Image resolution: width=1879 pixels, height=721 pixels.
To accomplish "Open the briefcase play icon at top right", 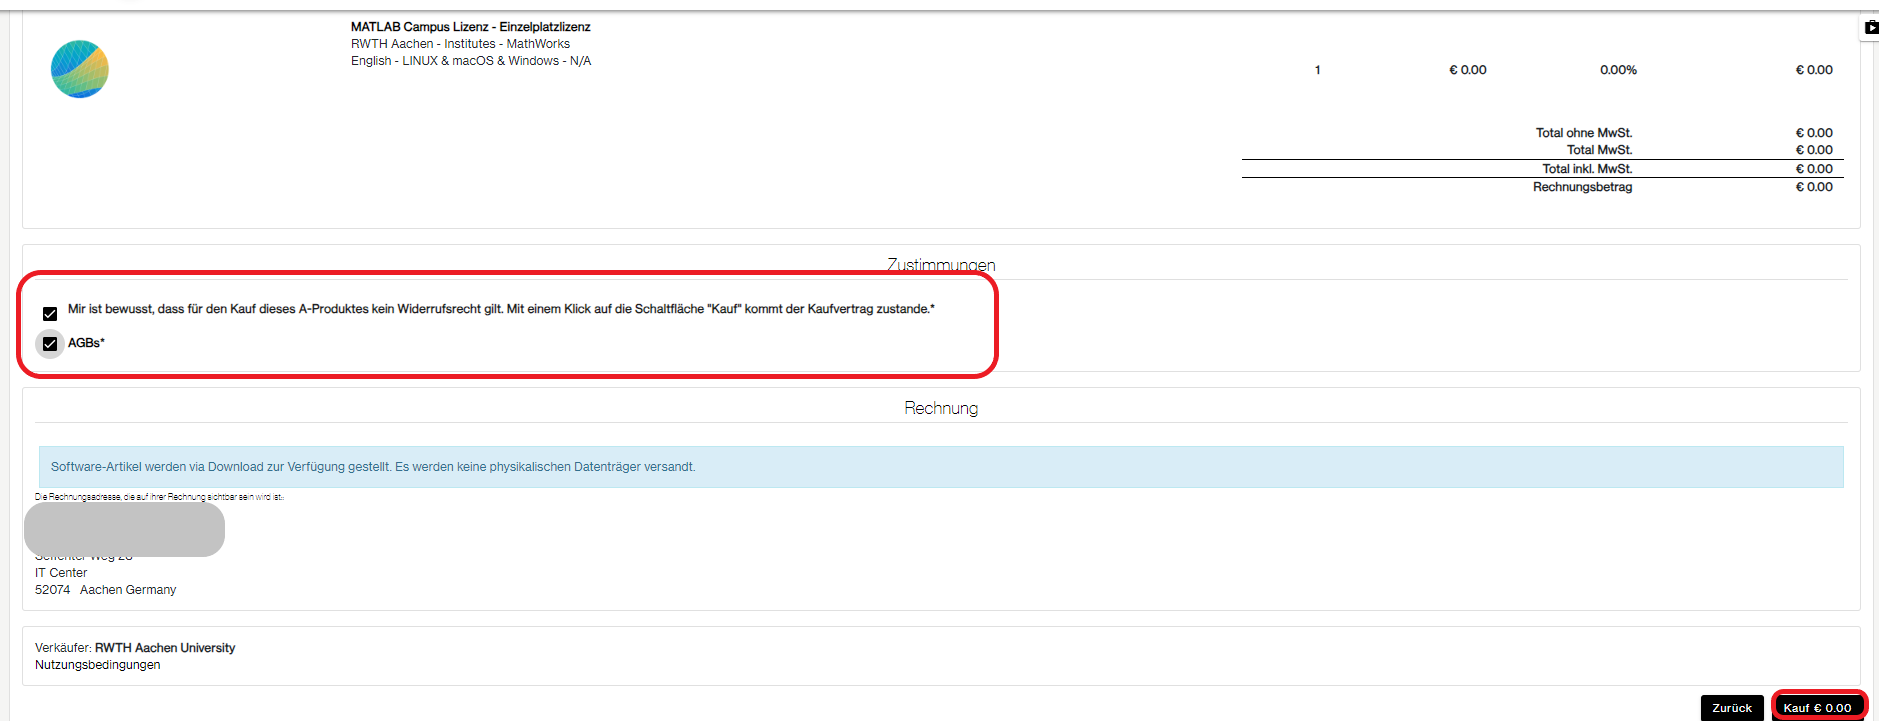I will [1870, 28].
